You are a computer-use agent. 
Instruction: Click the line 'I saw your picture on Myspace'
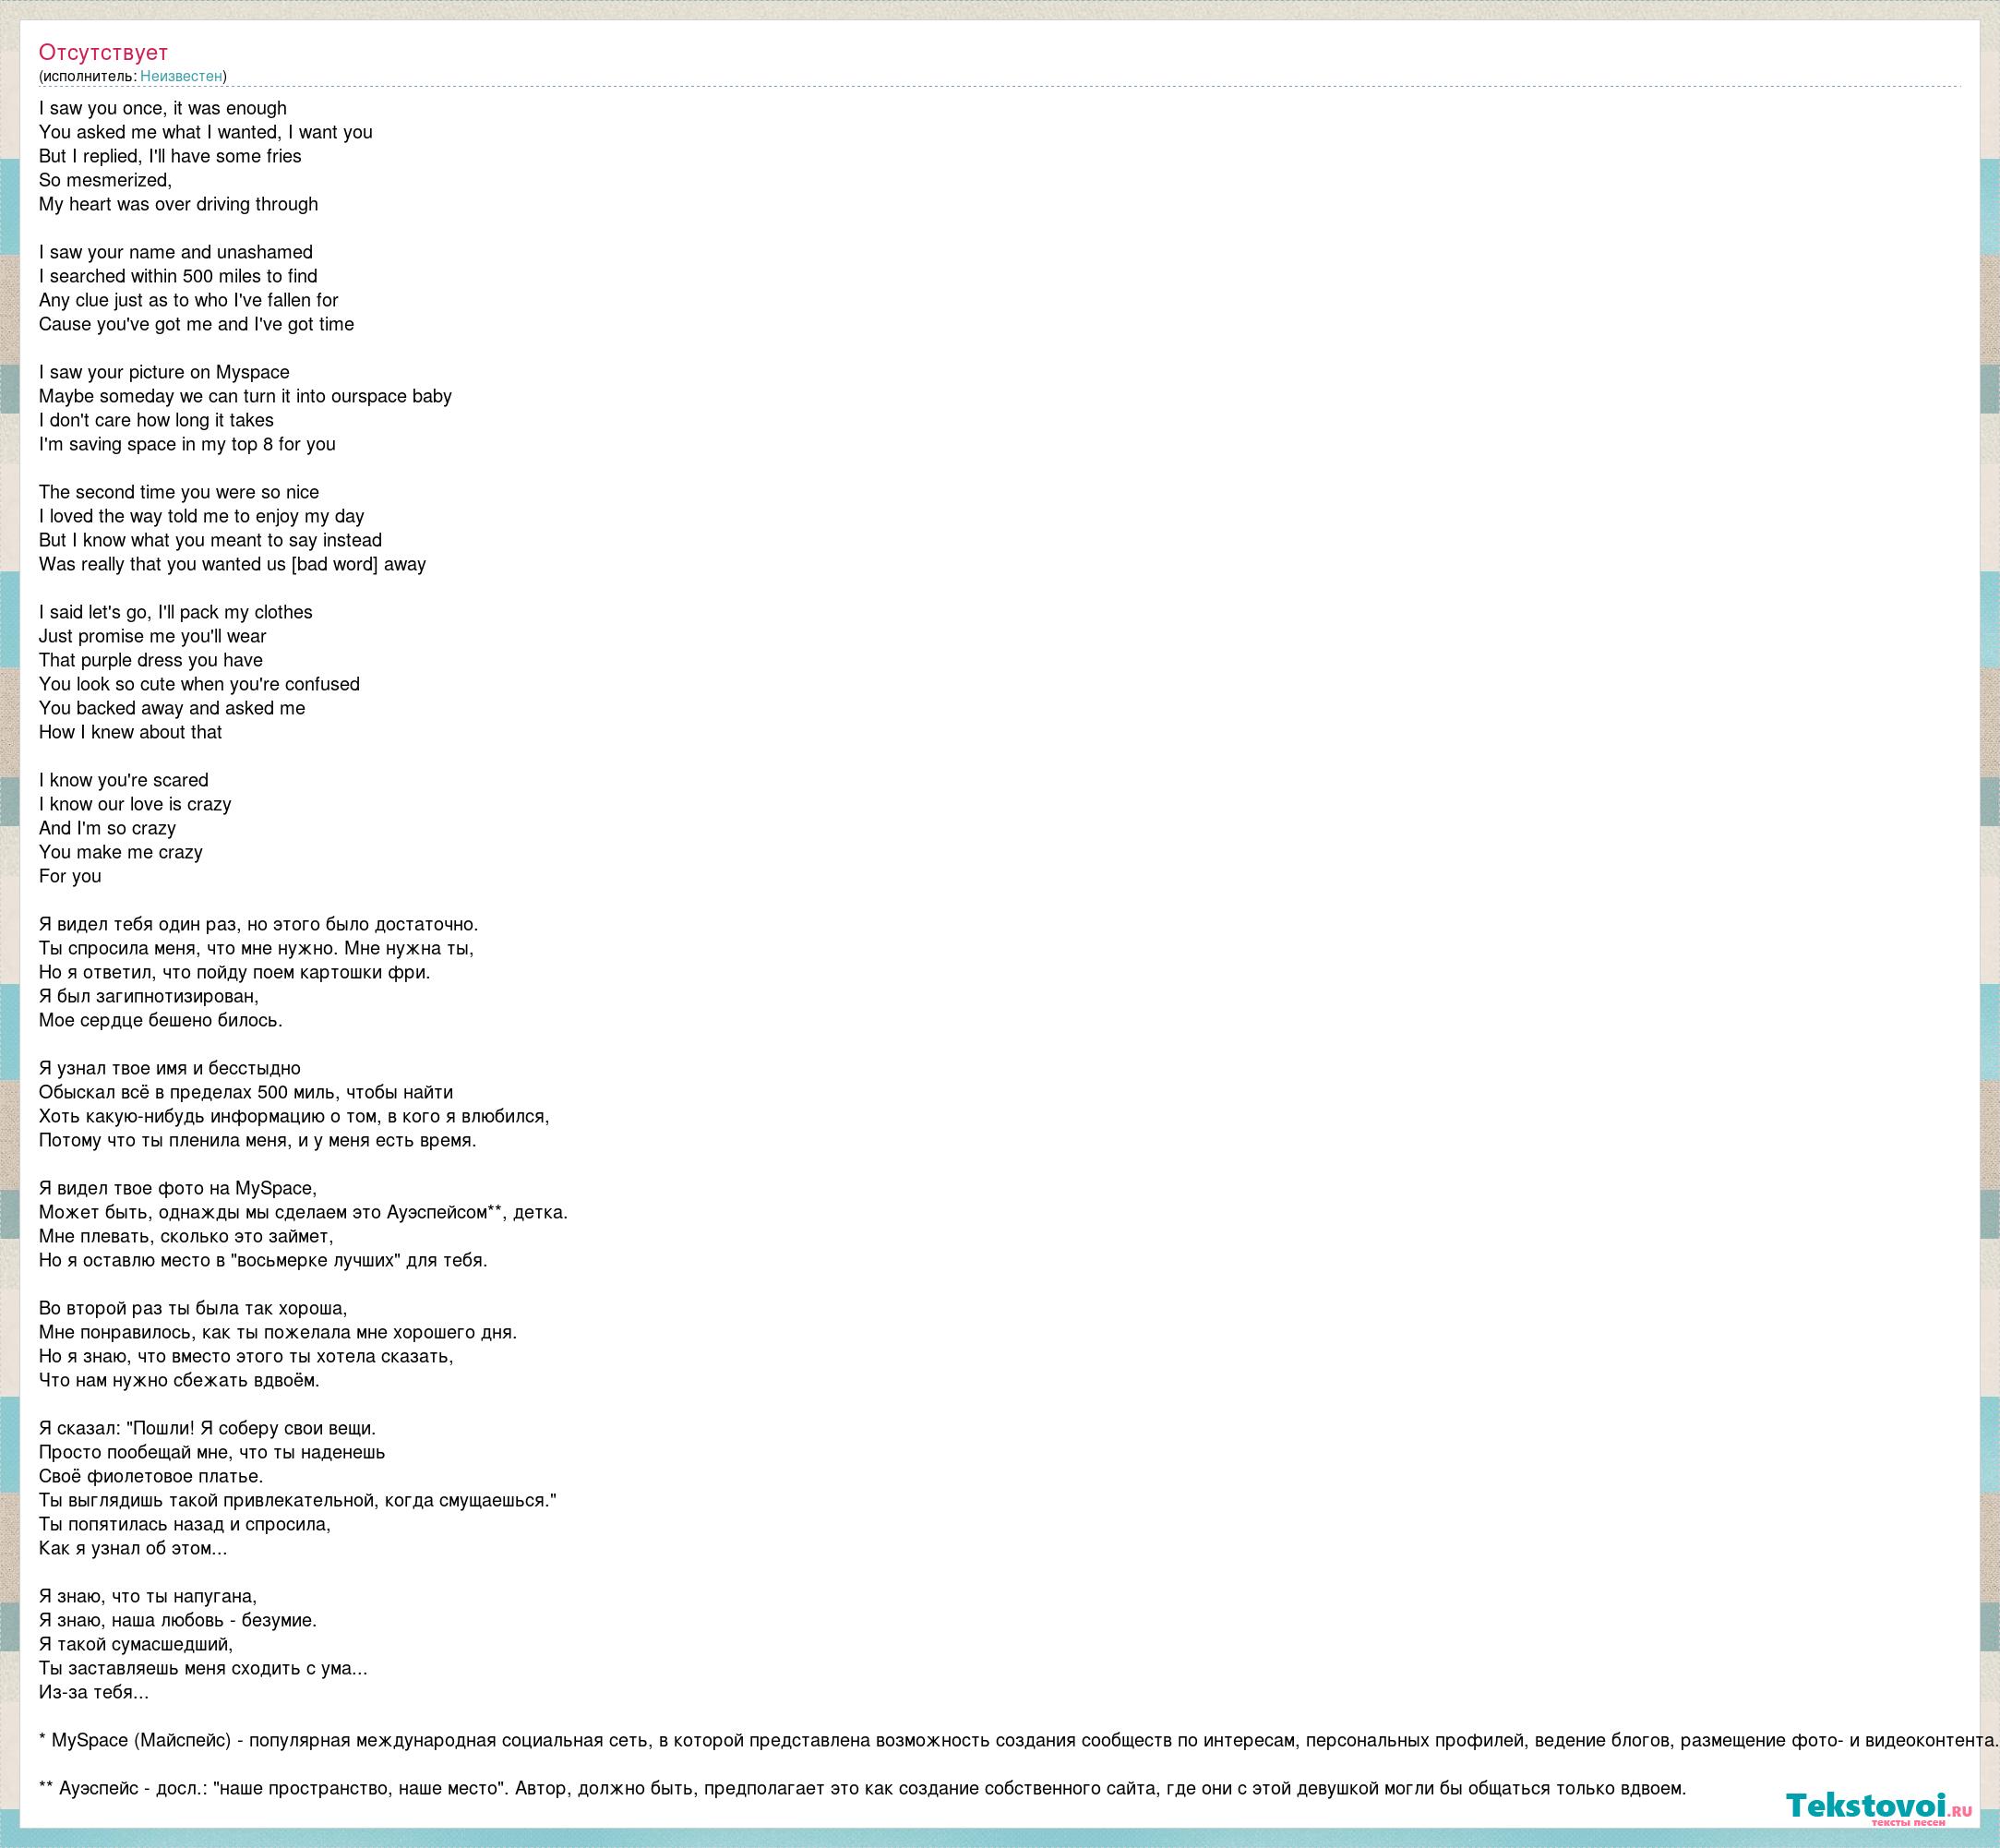click(x=164, y=372)
